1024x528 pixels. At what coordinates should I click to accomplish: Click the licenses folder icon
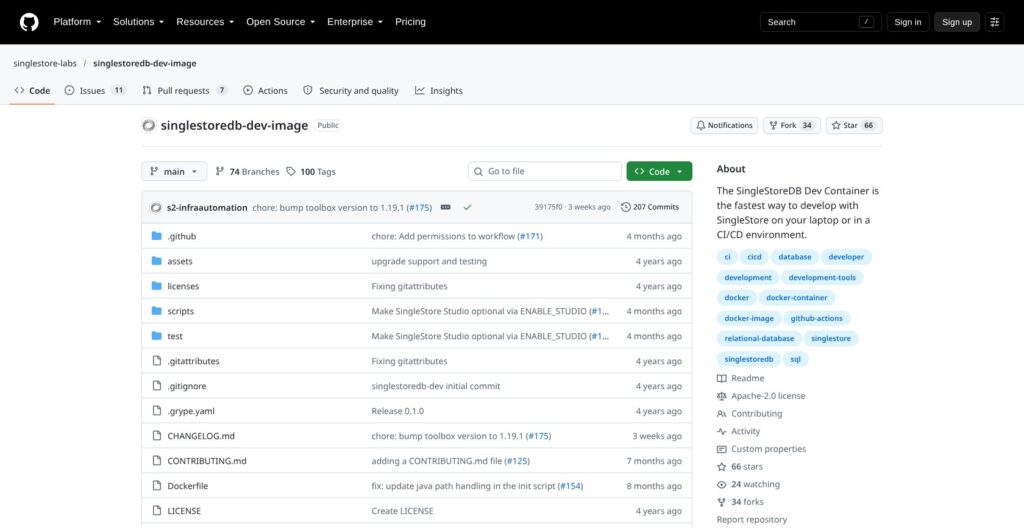(x=157, y=286)
